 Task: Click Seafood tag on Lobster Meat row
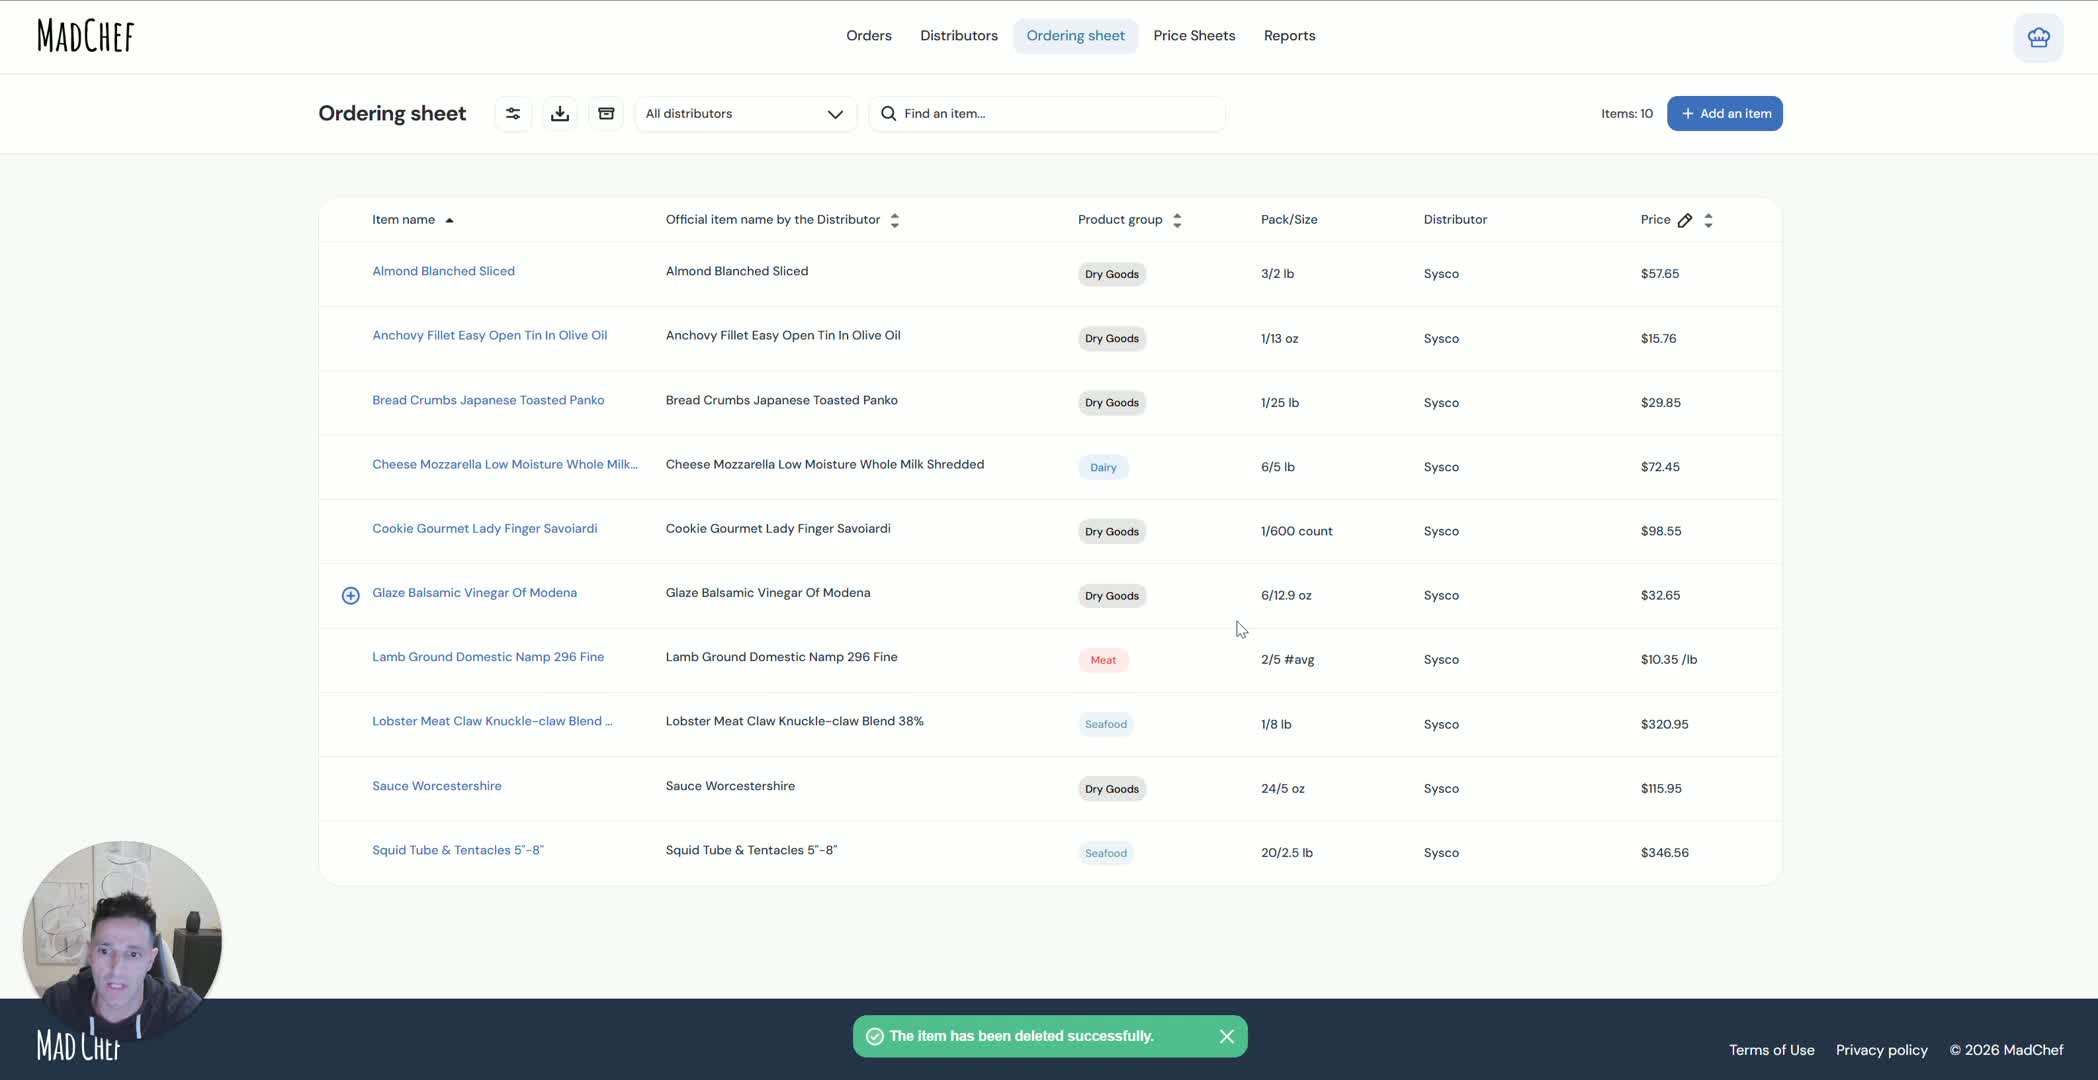pyautogui.click(x=1106, y=725)
